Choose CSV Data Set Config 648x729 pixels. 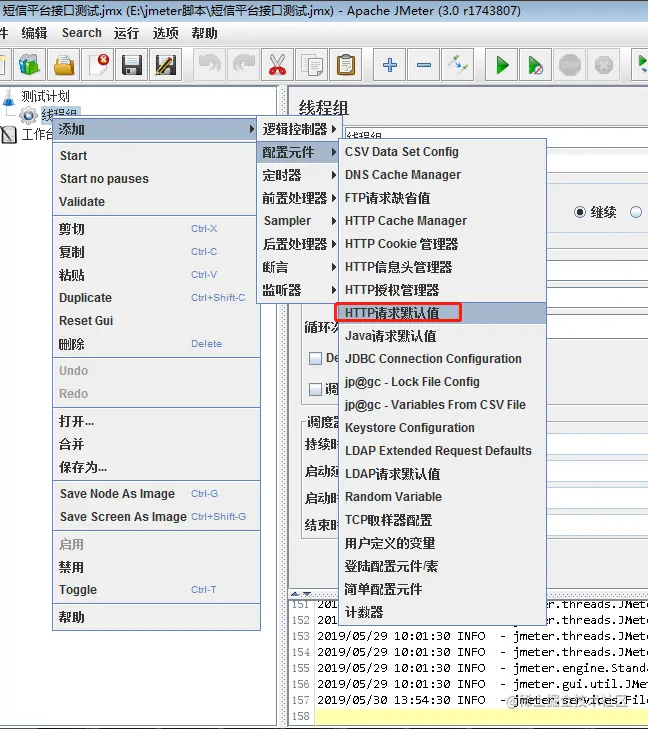(x=442, y=152)
